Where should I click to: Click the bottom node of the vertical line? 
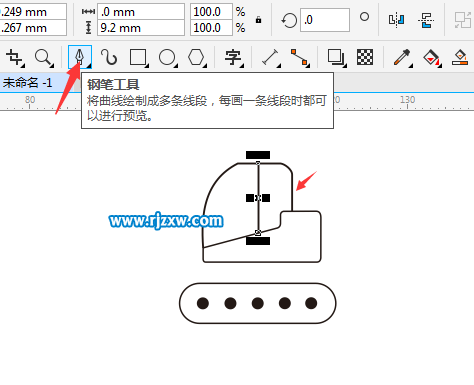(x=258, y=232)
